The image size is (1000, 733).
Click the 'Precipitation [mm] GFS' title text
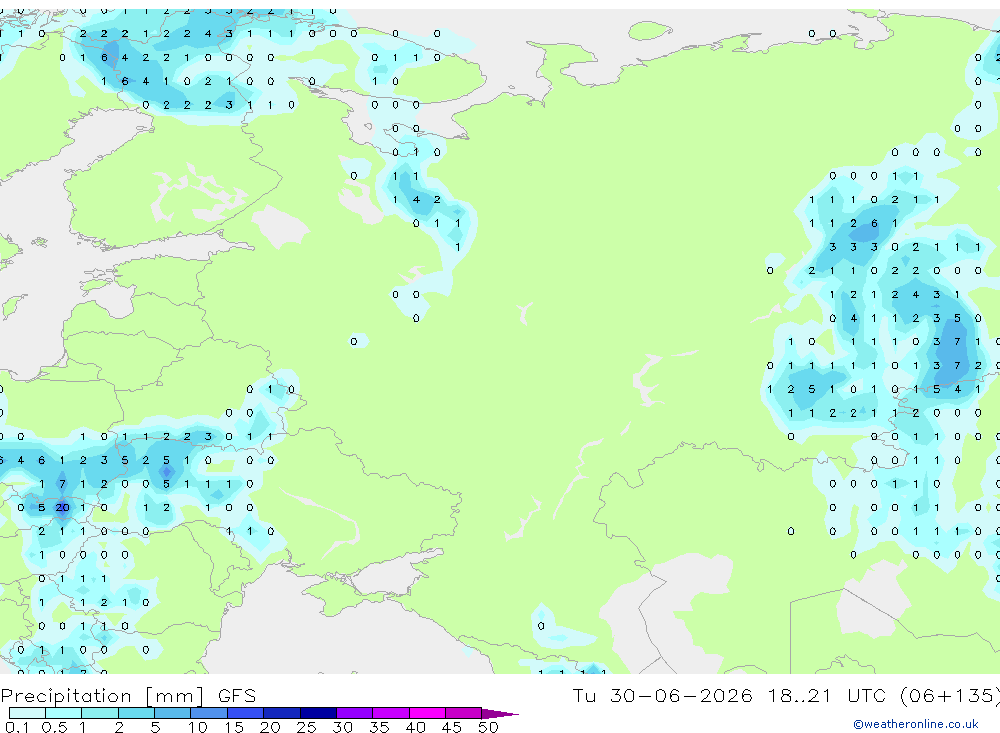pos(128,695)
